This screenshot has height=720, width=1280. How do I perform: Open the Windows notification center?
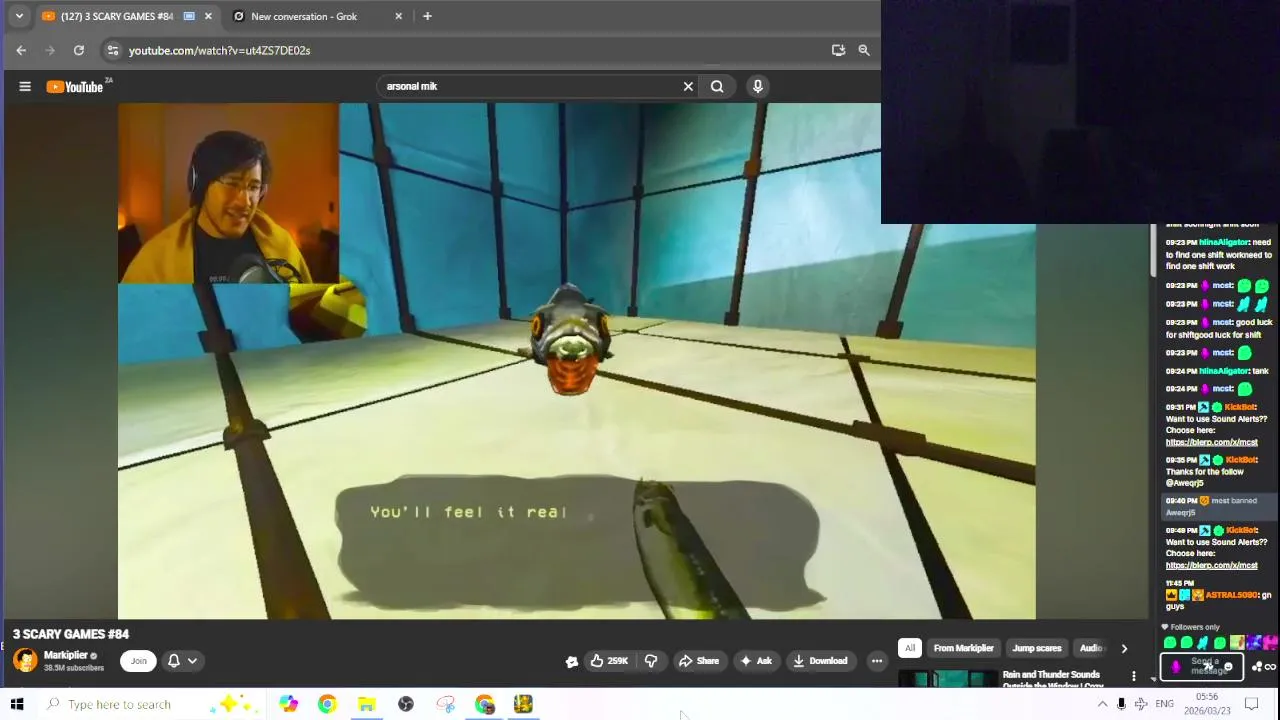(x=1251, y=704)
